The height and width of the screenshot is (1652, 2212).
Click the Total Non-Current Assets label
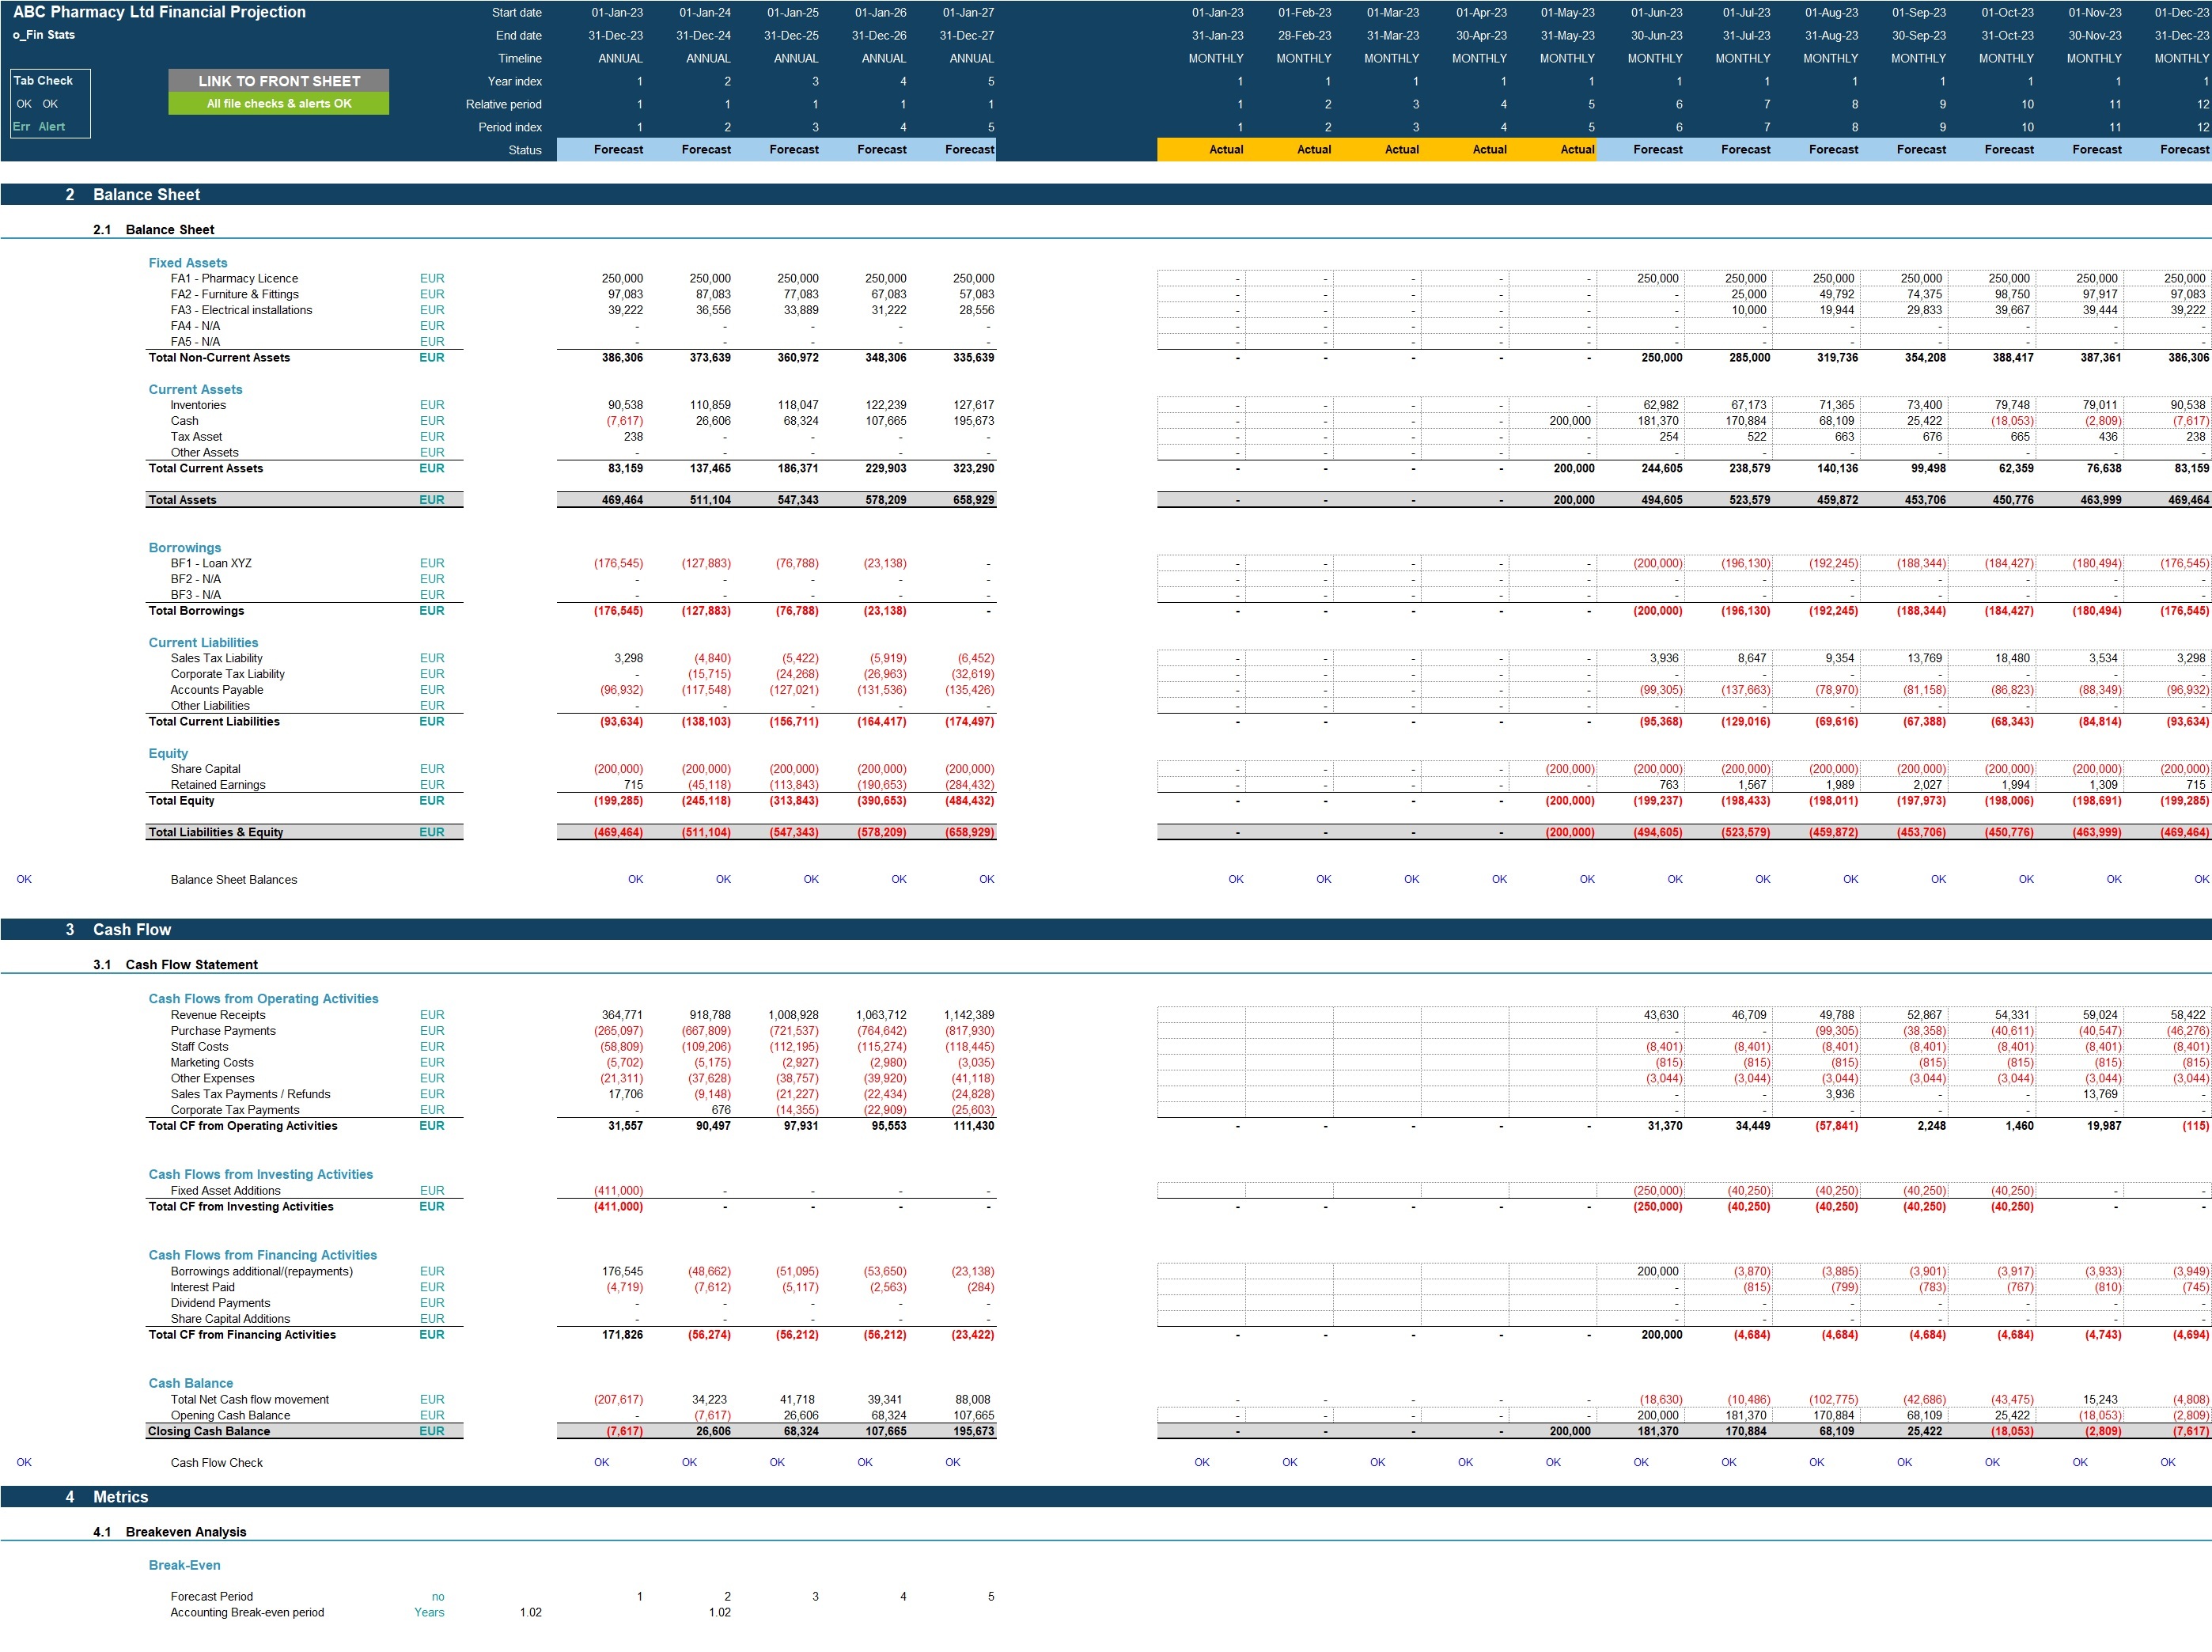tap(219, 358)
